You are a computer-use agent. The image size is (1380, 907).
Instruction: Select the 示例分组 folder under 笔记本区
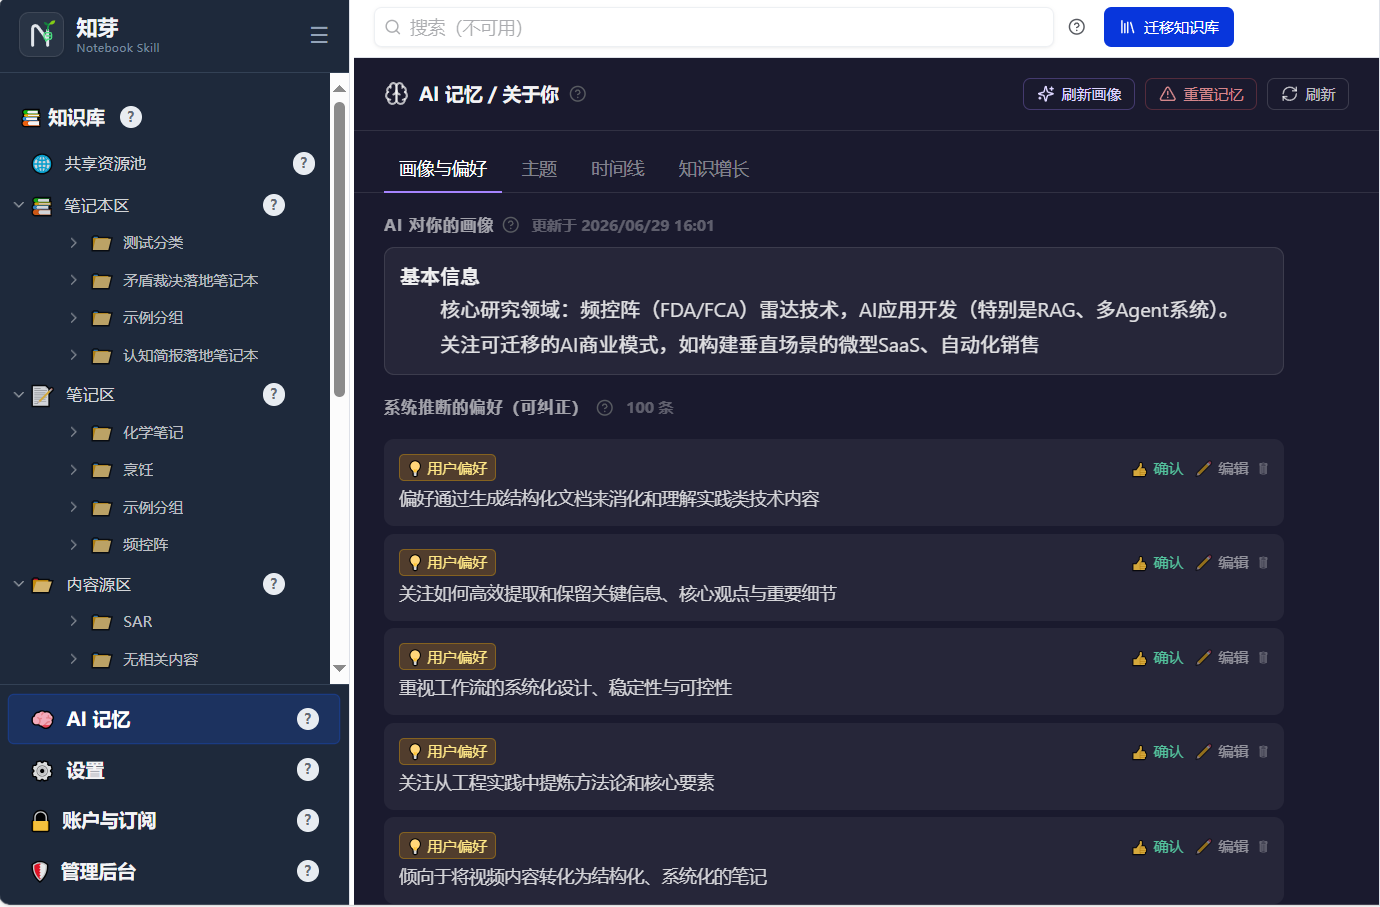tap(152, 318)
